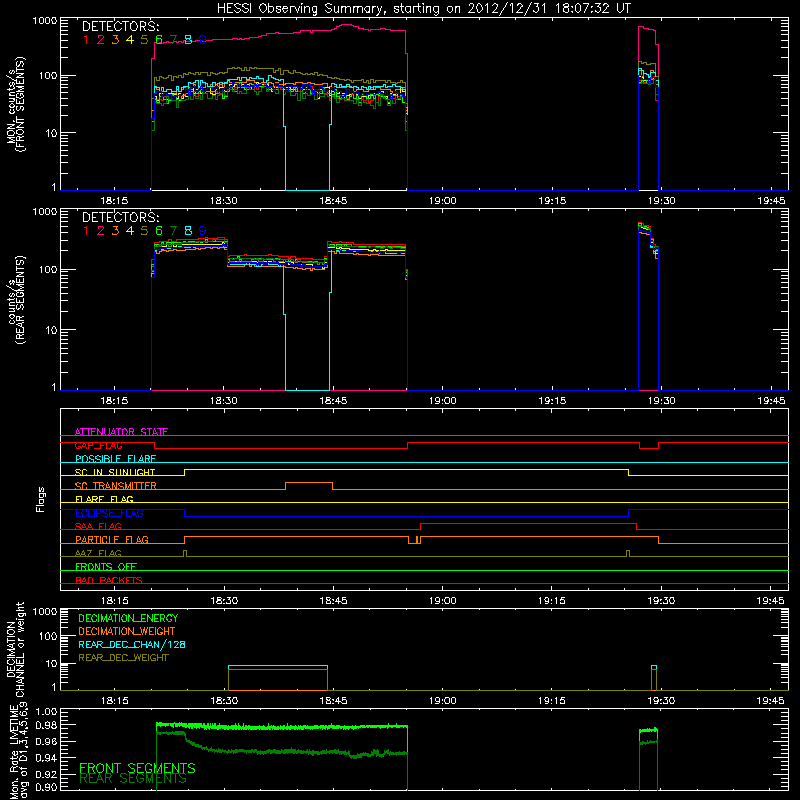
Task: Click the 0.94 tick on the livetime axis
Action: point(46,758)
